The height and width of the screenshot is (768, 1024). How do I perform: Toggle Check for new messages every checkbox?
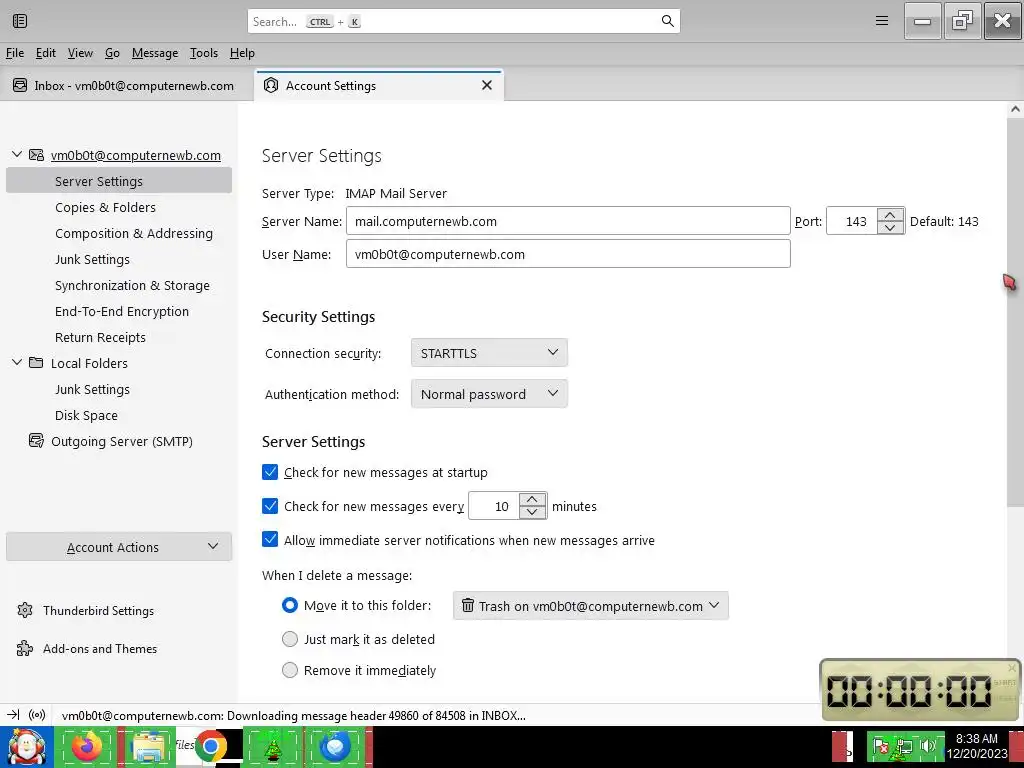(270, 505)
